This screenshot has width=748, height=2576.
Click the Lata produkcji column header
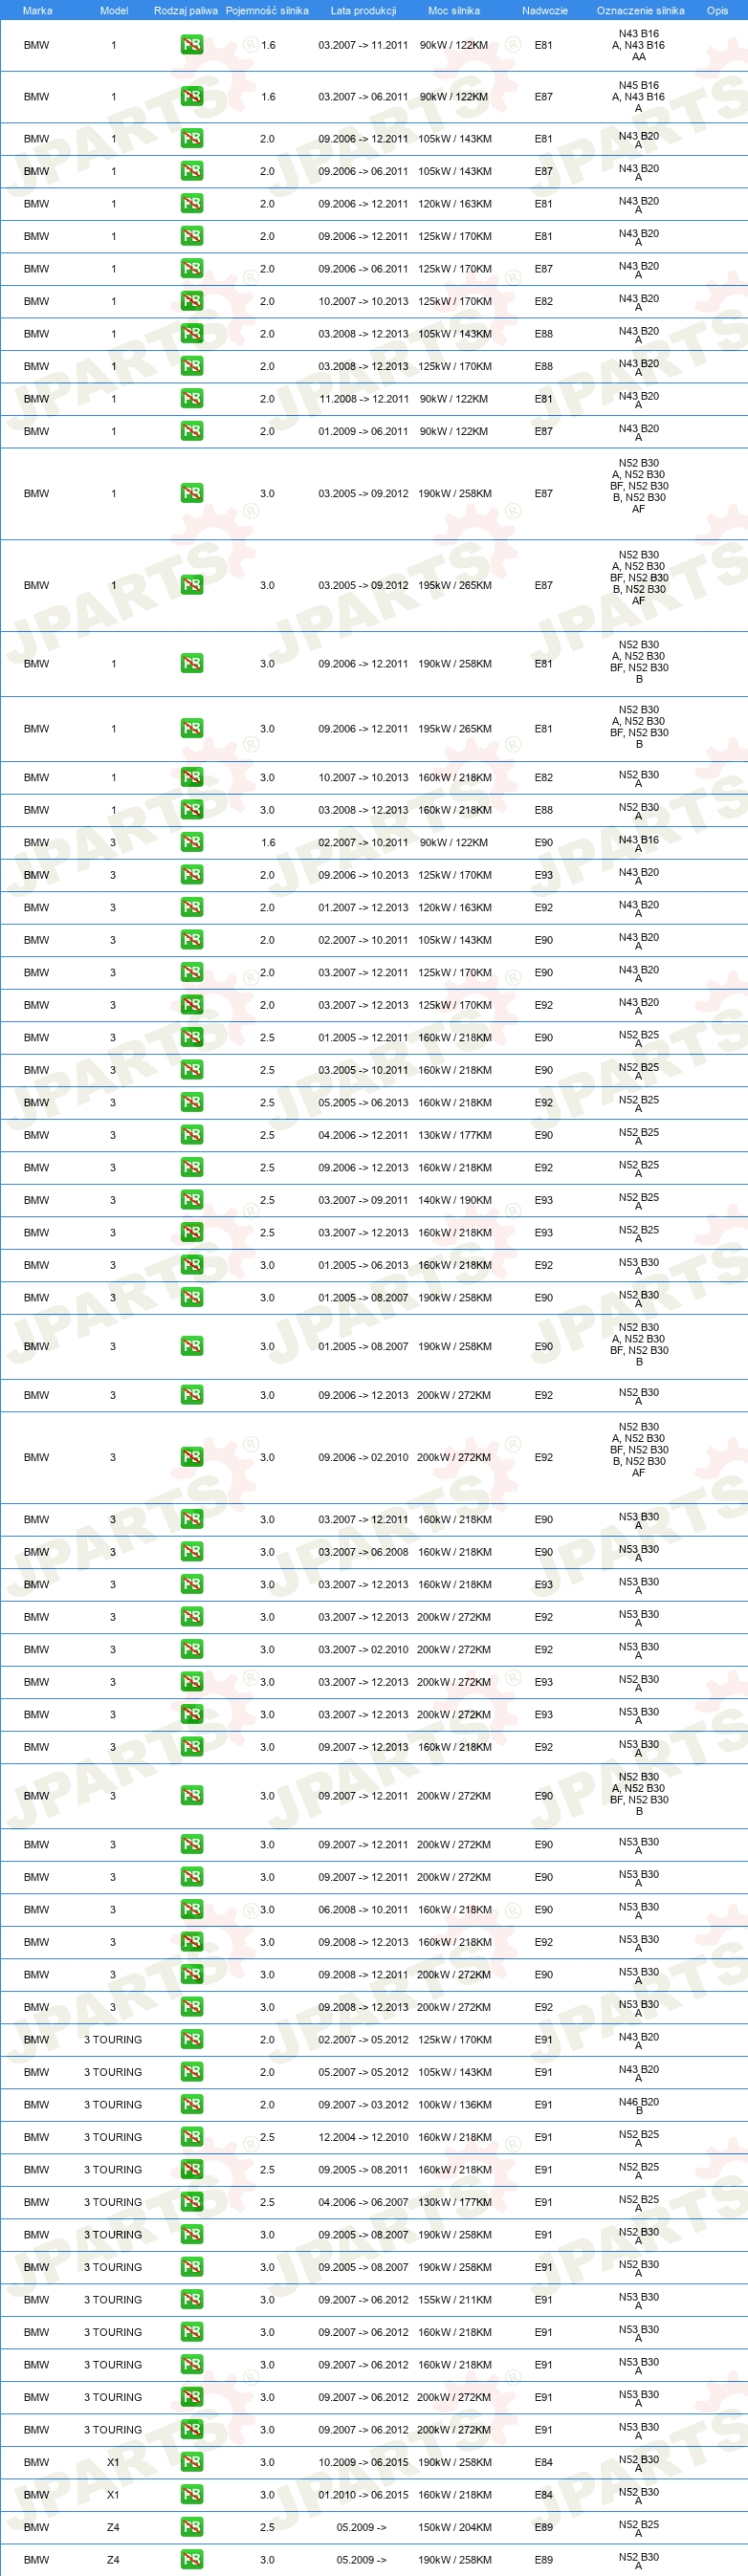[363, 11]
